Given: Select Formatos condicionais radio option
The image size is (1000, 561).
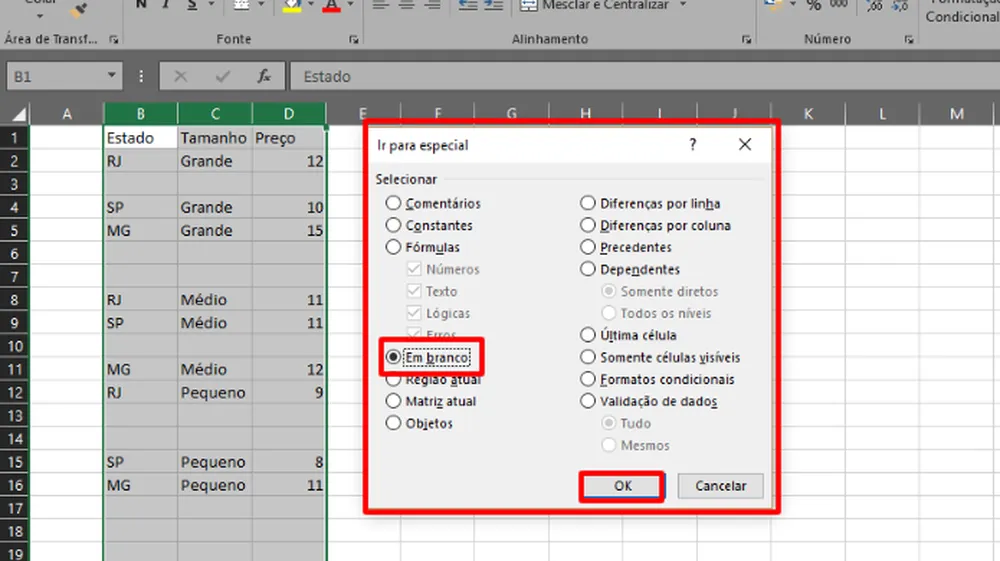Looking at the screenshot, I should pyautogui.click(x=657, y=379).
